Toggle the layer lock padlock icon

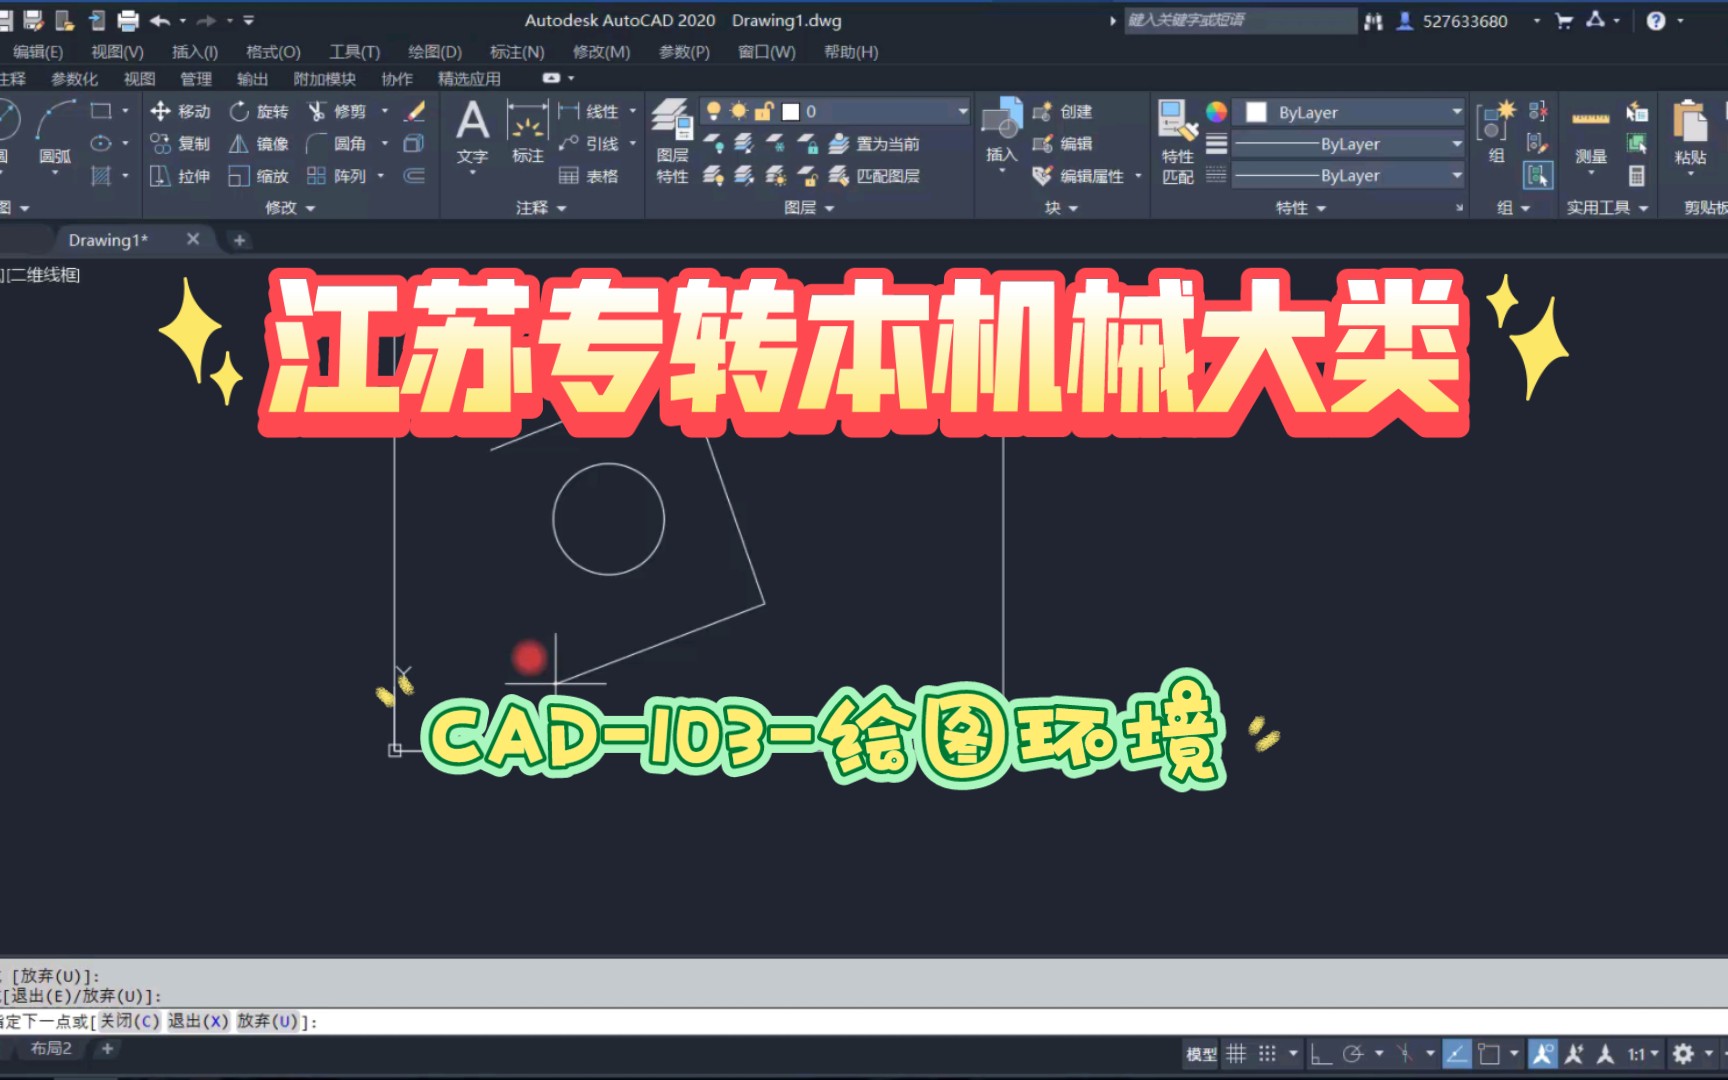coord(763,111)
